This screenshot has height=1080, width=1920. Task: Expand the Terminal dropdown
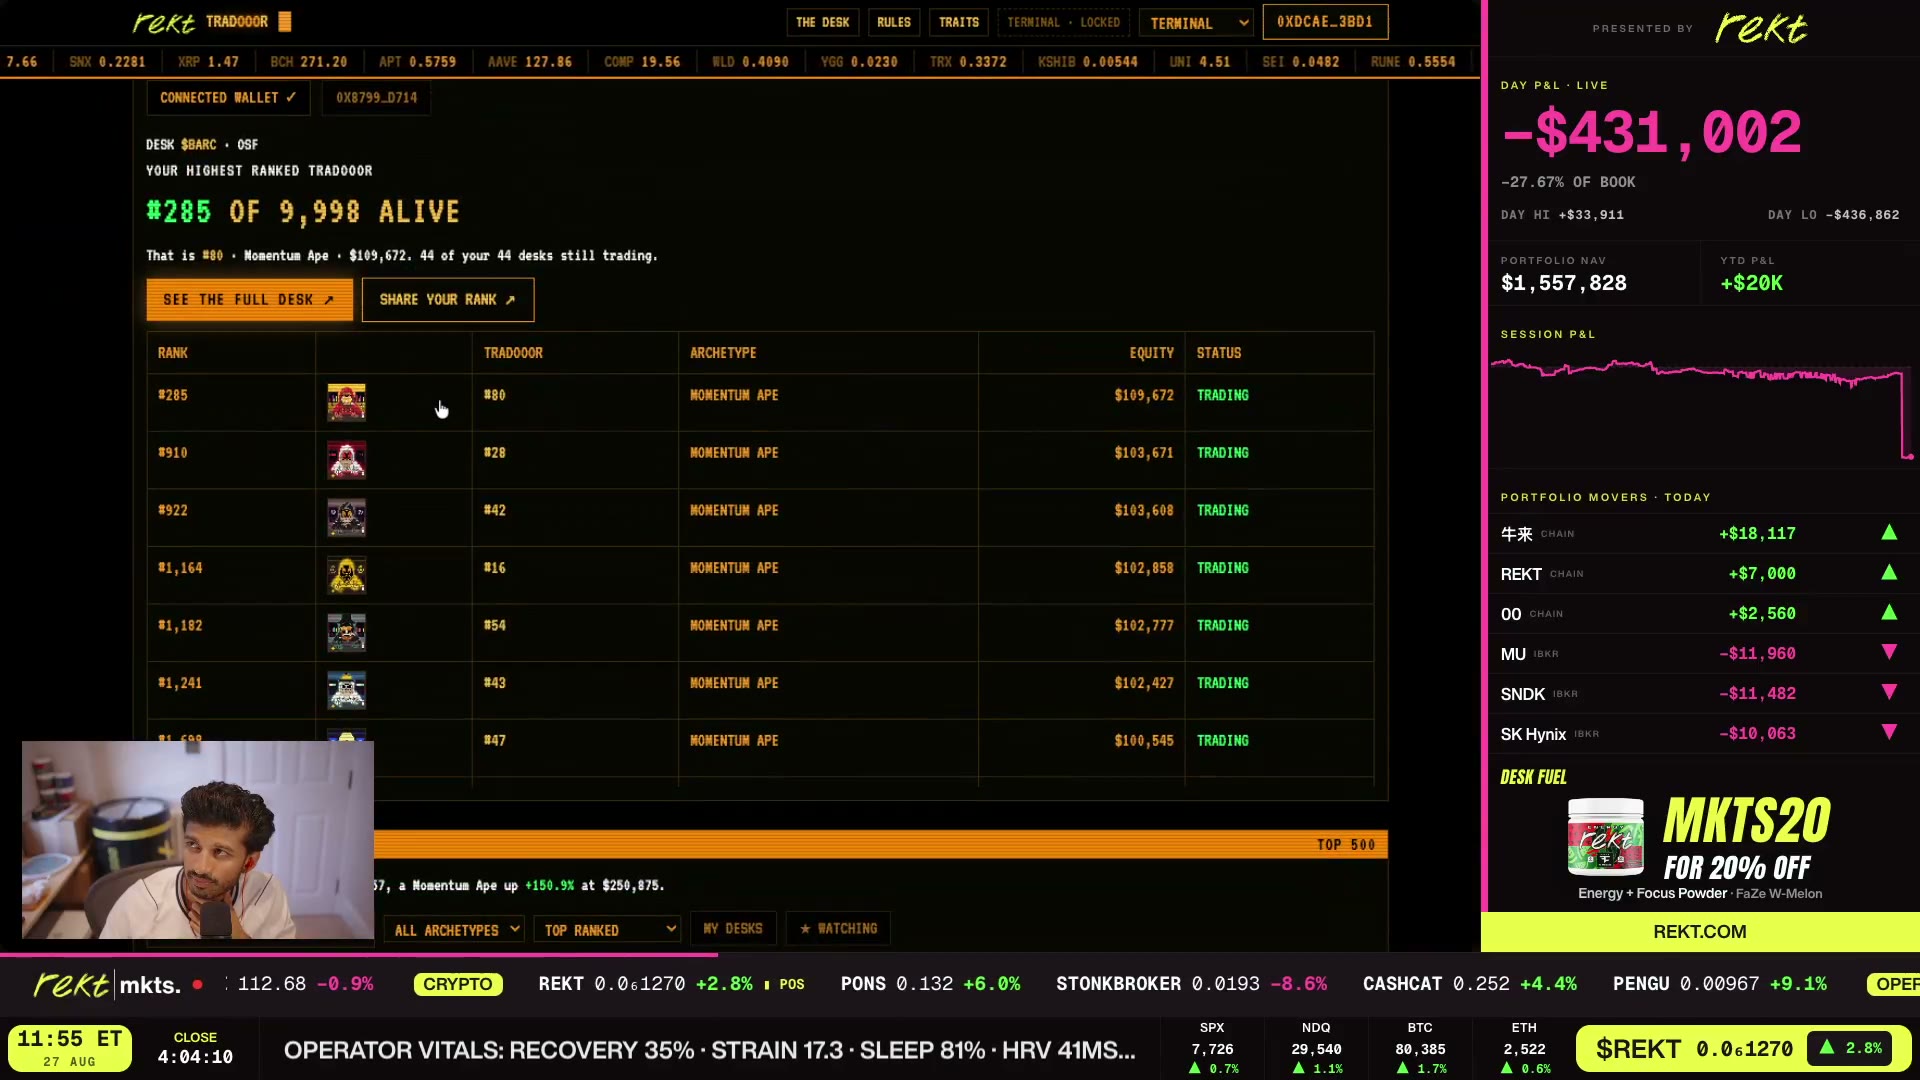[x=1196, y=22]
